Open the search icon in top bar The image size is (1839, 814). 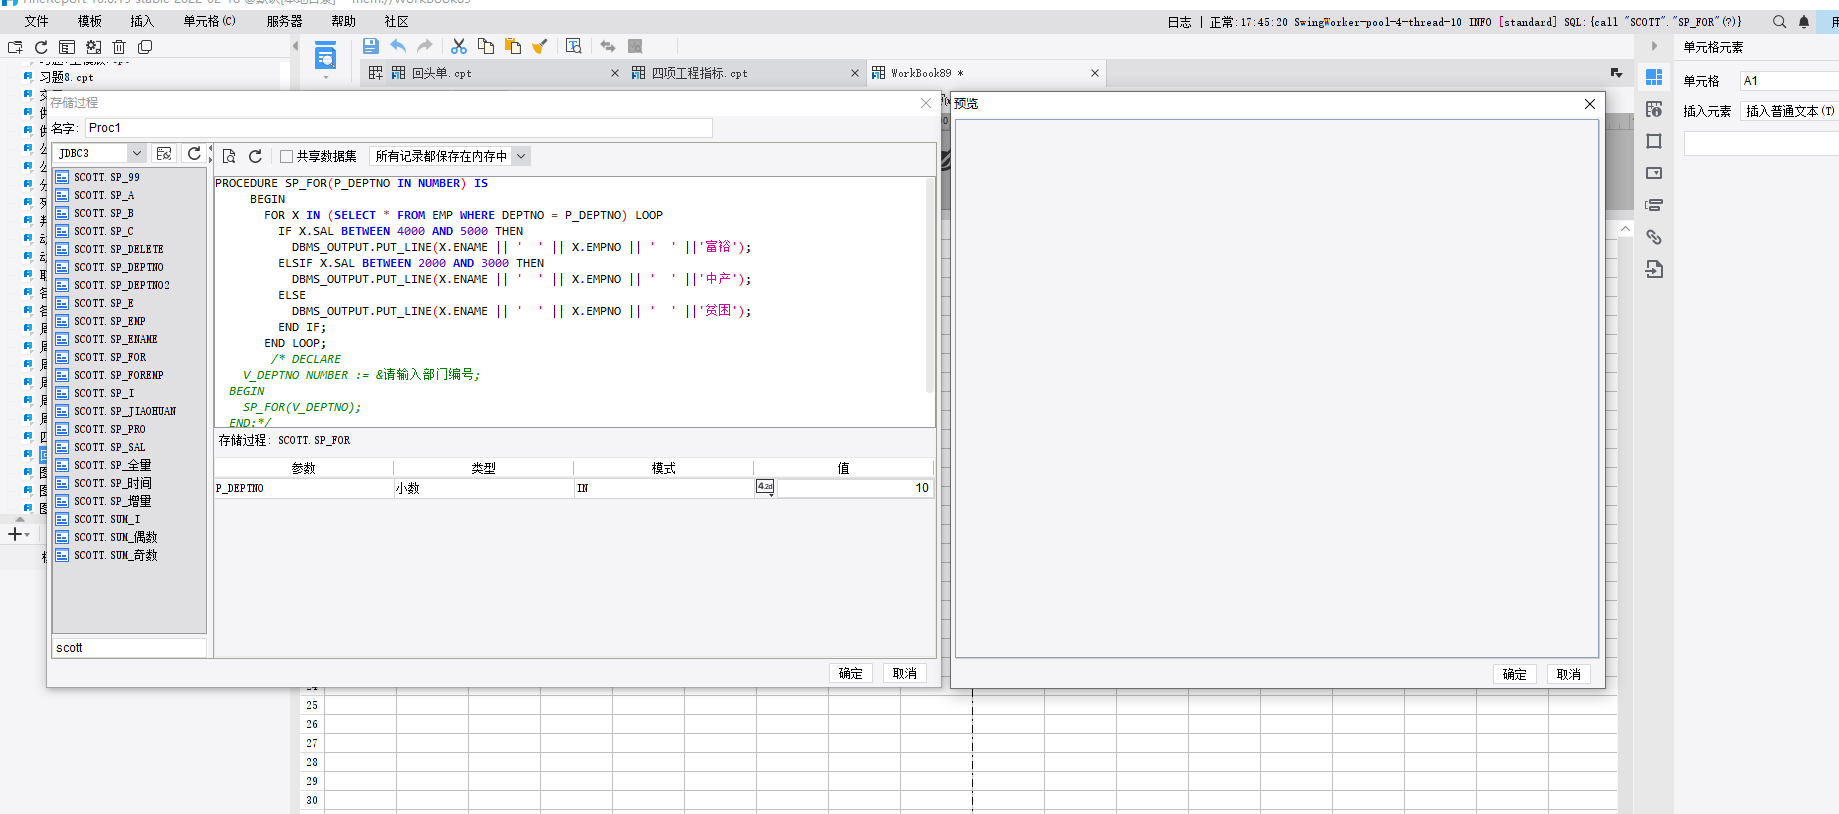click(1779, 22)
